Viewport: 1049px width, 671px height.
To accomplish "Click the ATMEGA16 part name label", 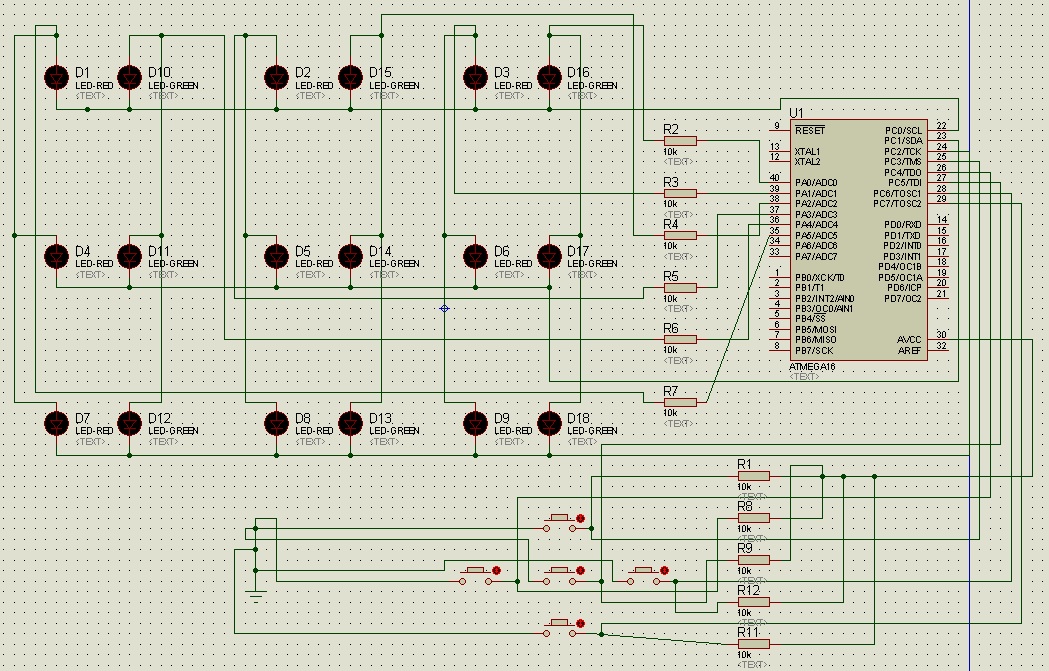I will [x=812, y=367].
